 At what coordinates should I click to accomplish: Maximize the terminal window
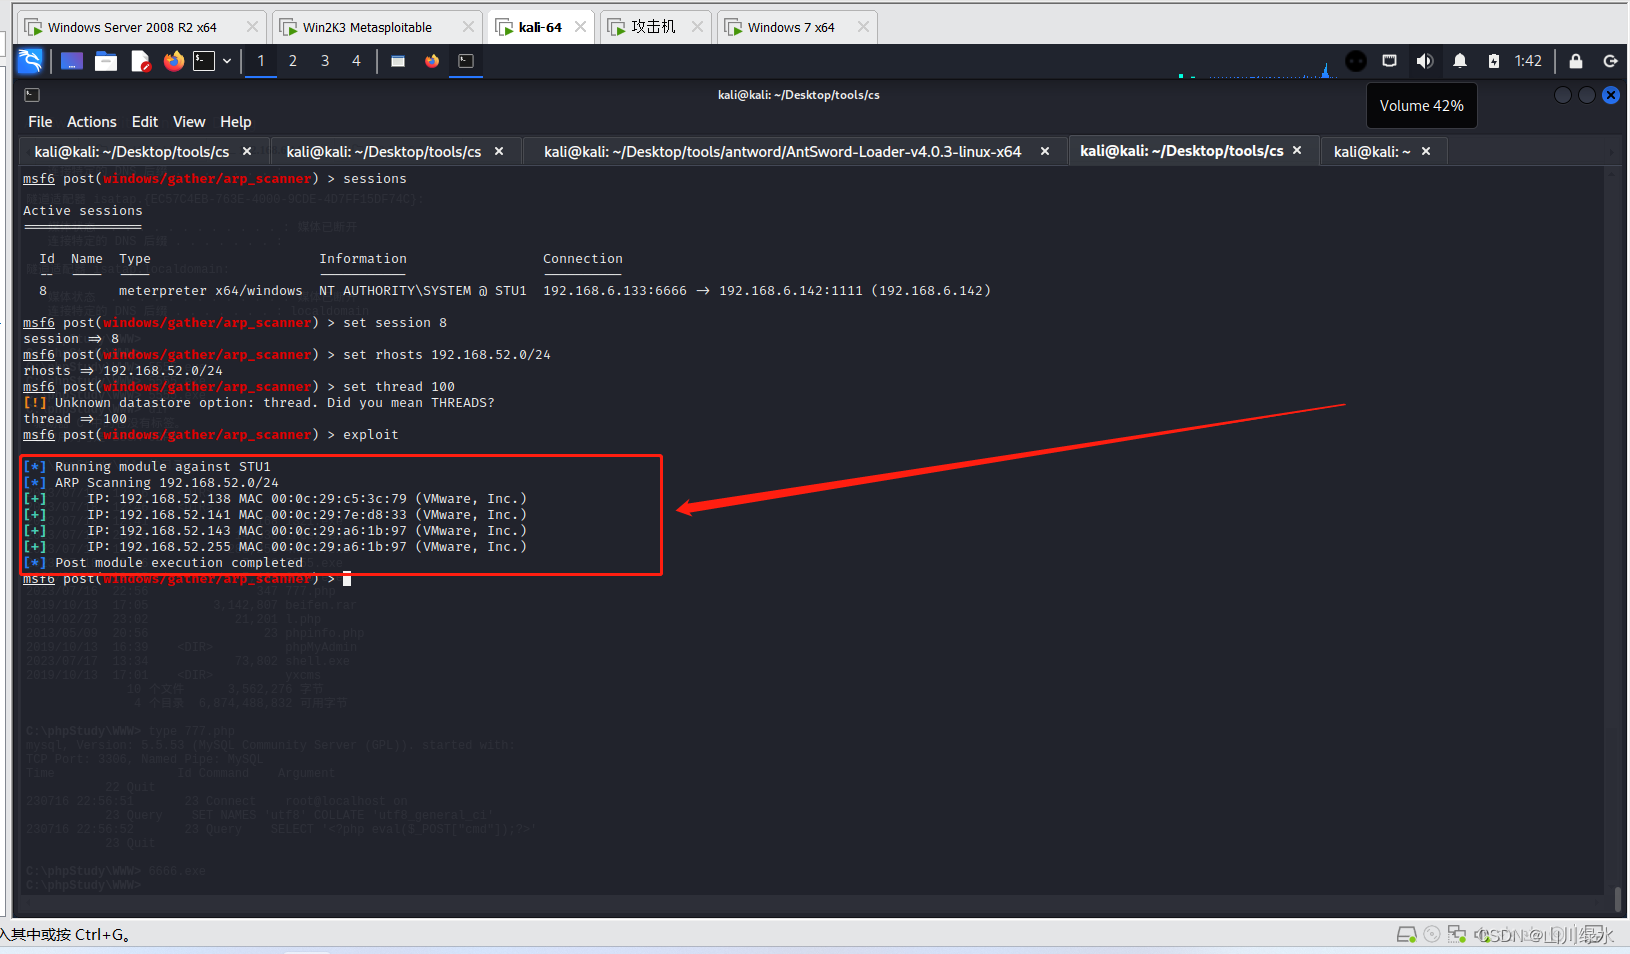click(1587, 95)
